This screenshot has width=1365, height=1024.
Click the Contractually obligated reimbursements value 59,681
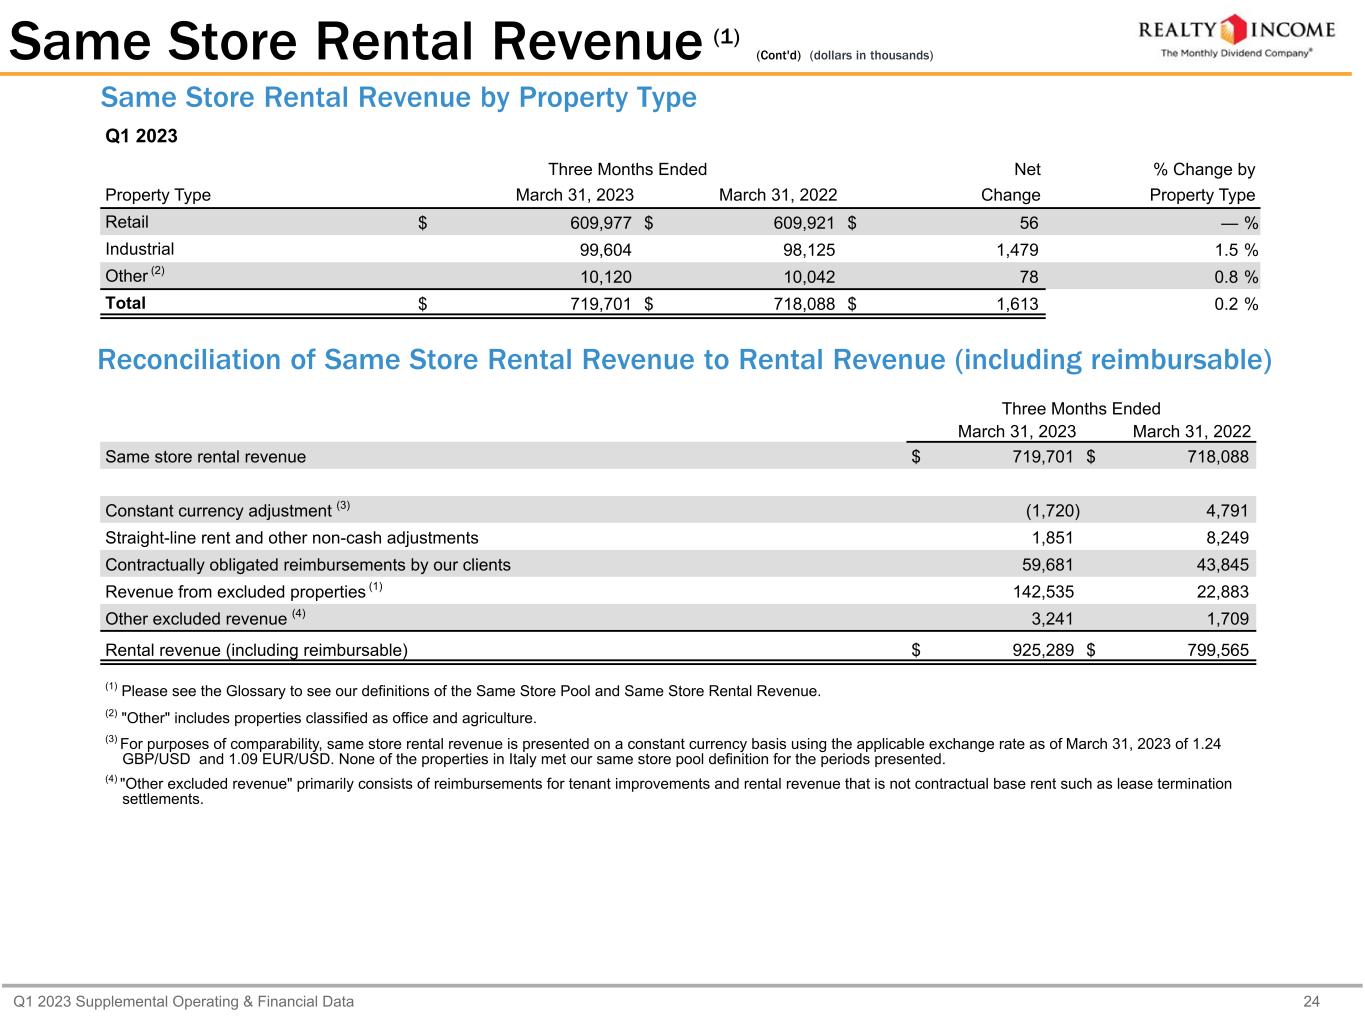tap(1044, 565)
